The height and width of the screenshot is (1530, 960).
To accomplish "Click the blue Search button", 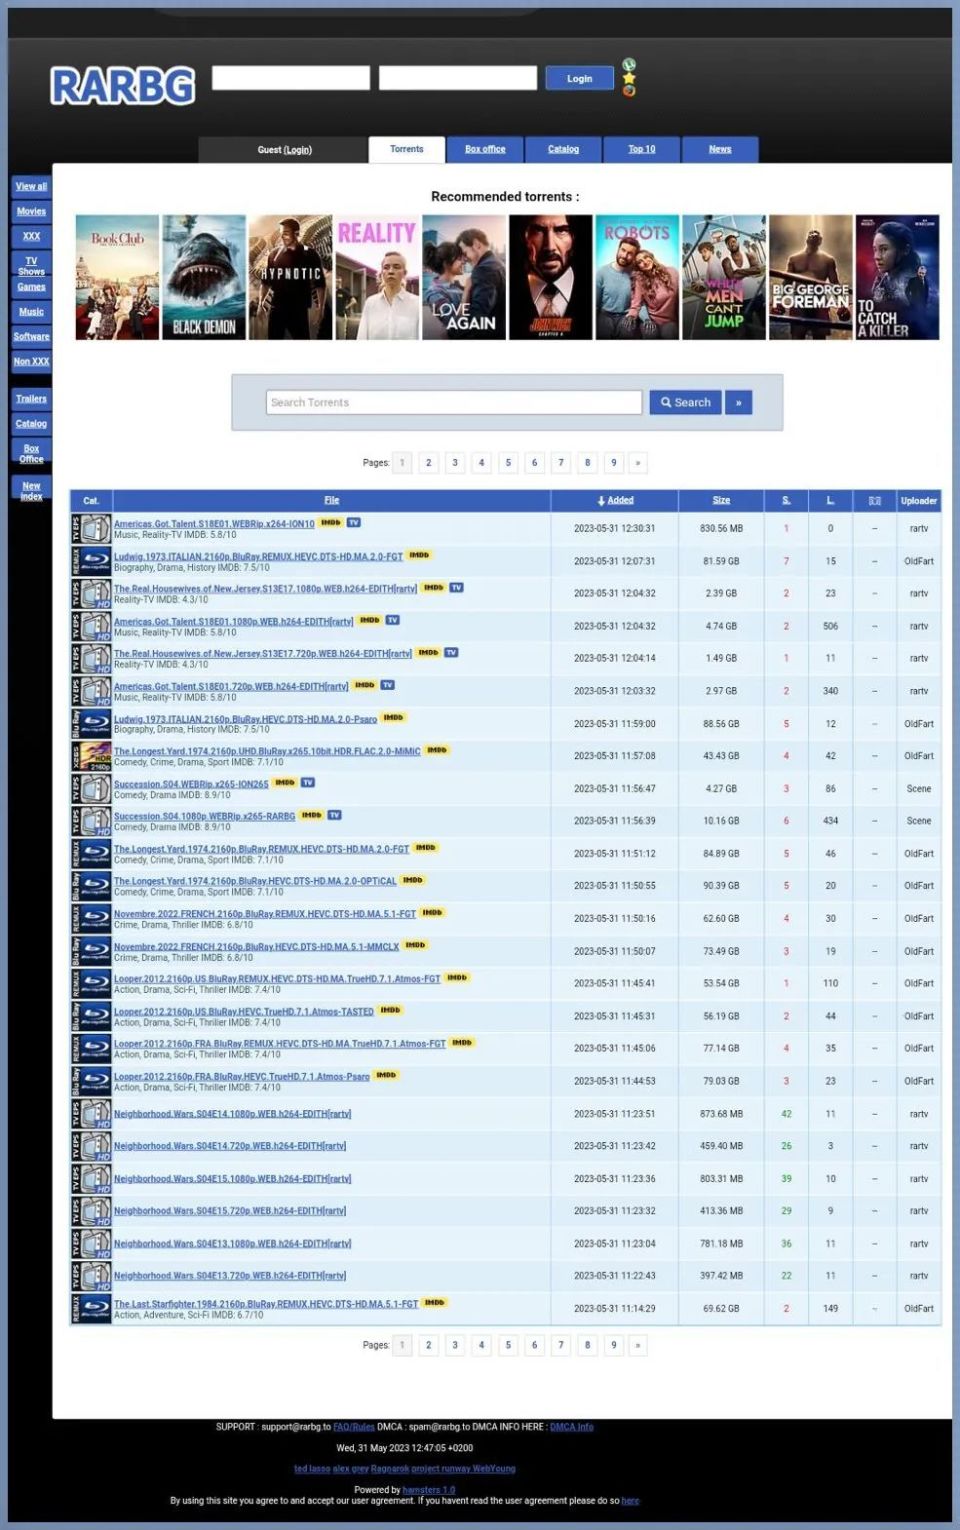I will 685,403.
